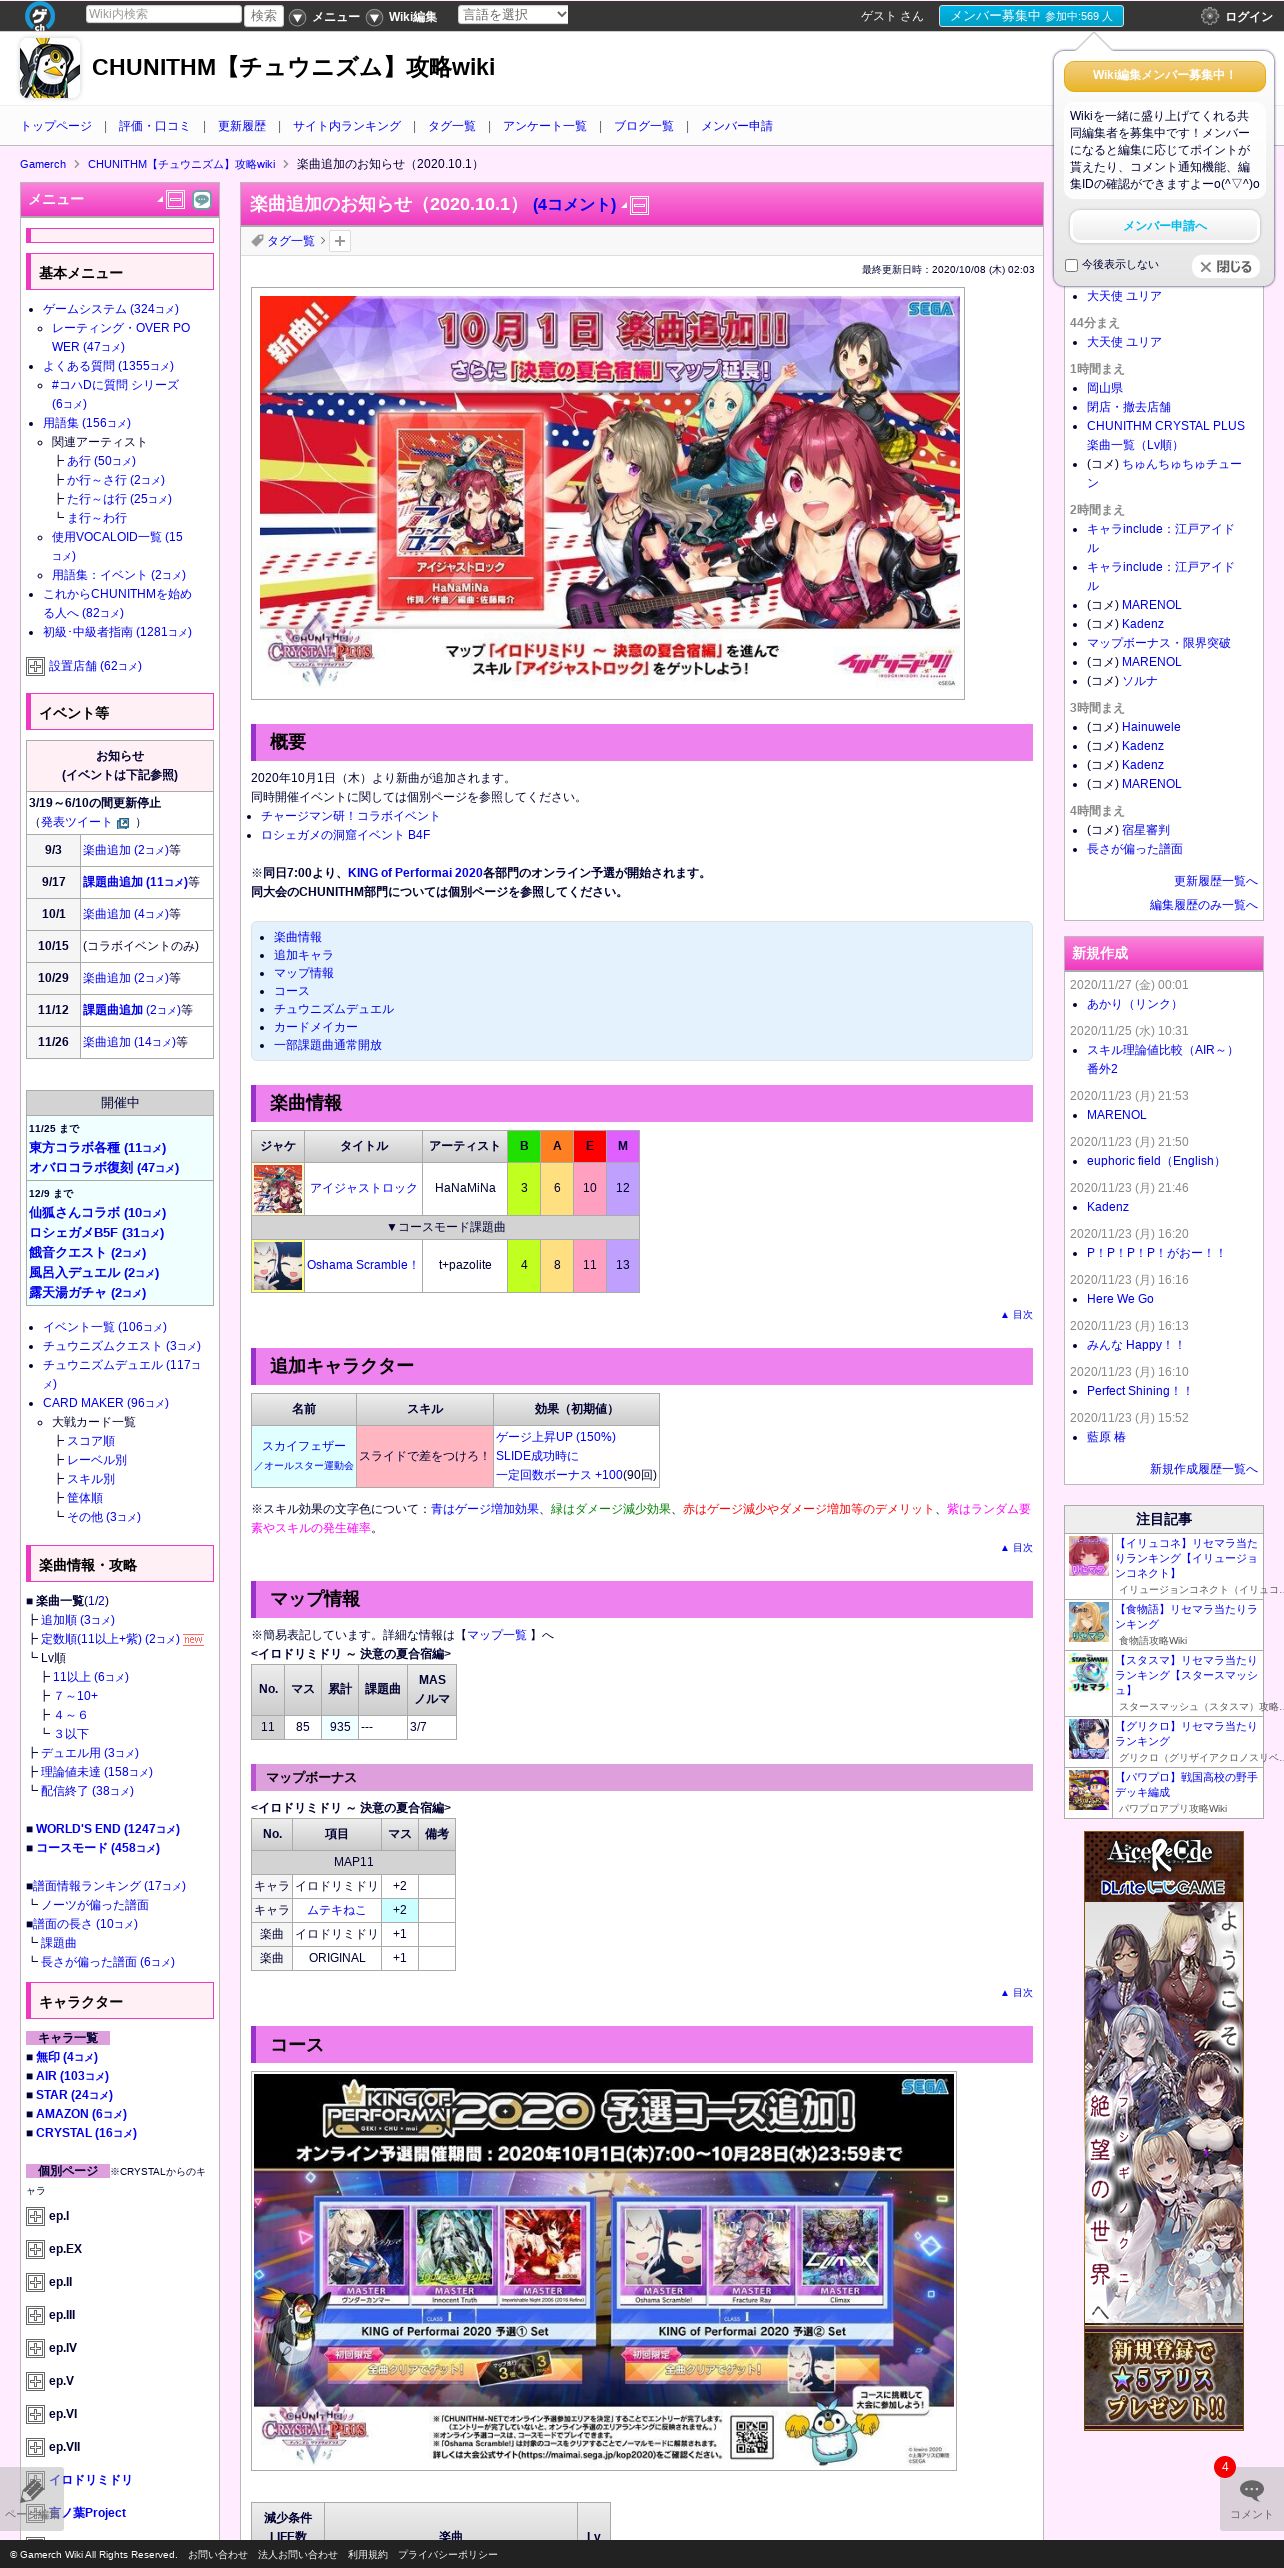Image resolution: width=1284 pixels, height=2568 pixels.
Task: Click メンバー募集中 参加中 569人 button
Action: tap(1031, 16)
